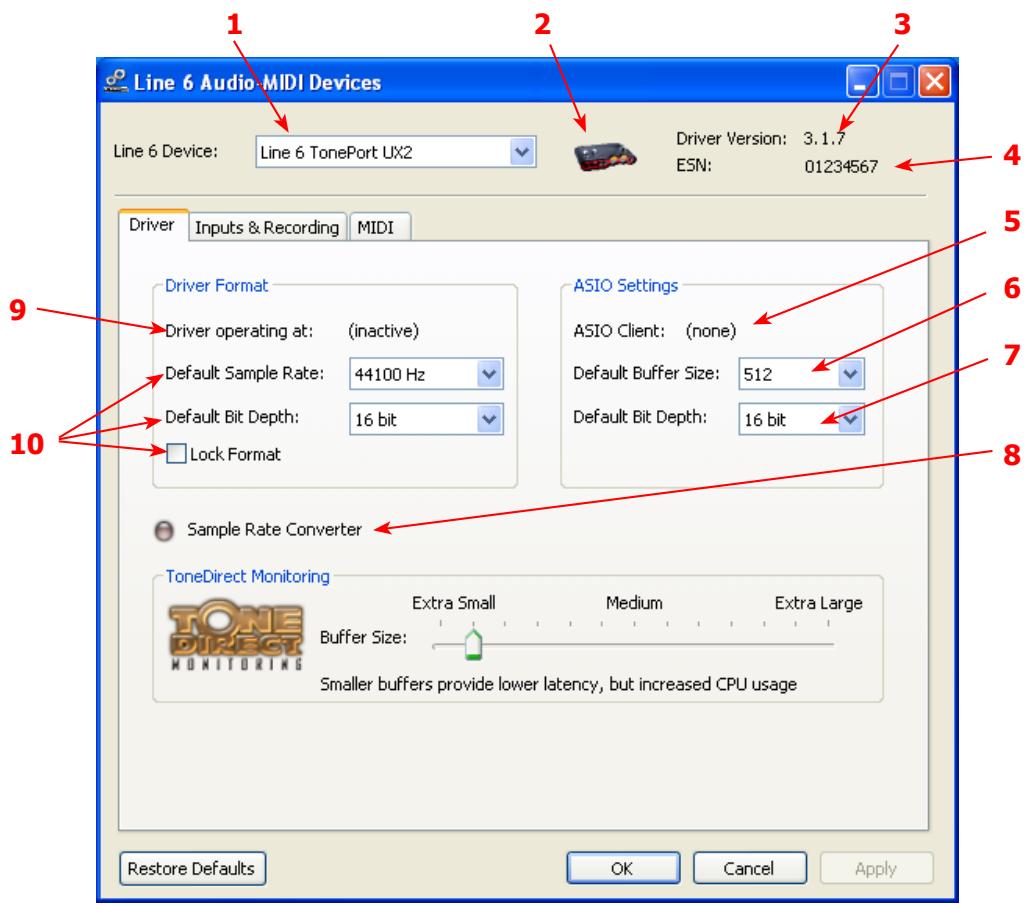Screen dimensions: 1034x906
Task: Click the Cancel button
Action: (749, 868)
